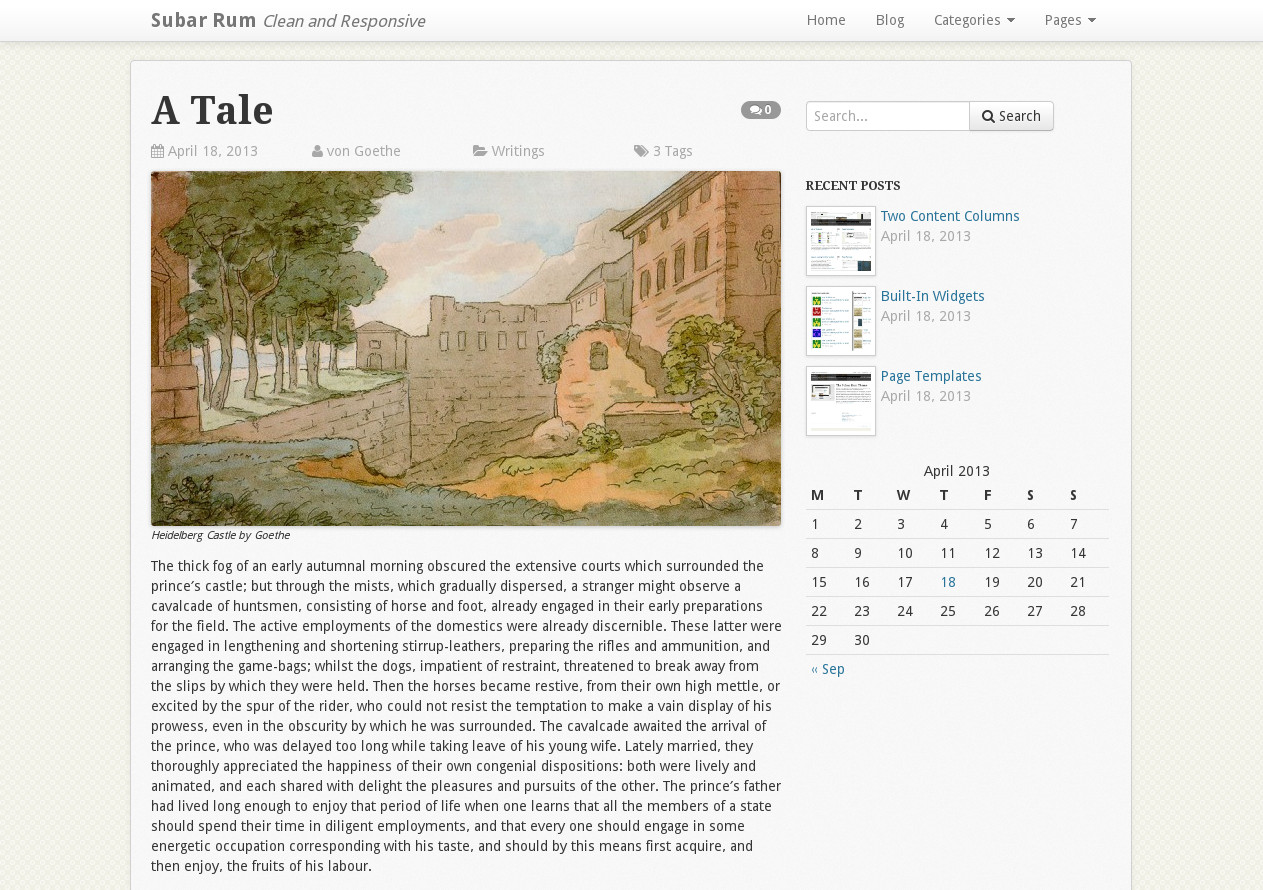Open the Blog menu item
1263x890 pixels.
(890, 20)
